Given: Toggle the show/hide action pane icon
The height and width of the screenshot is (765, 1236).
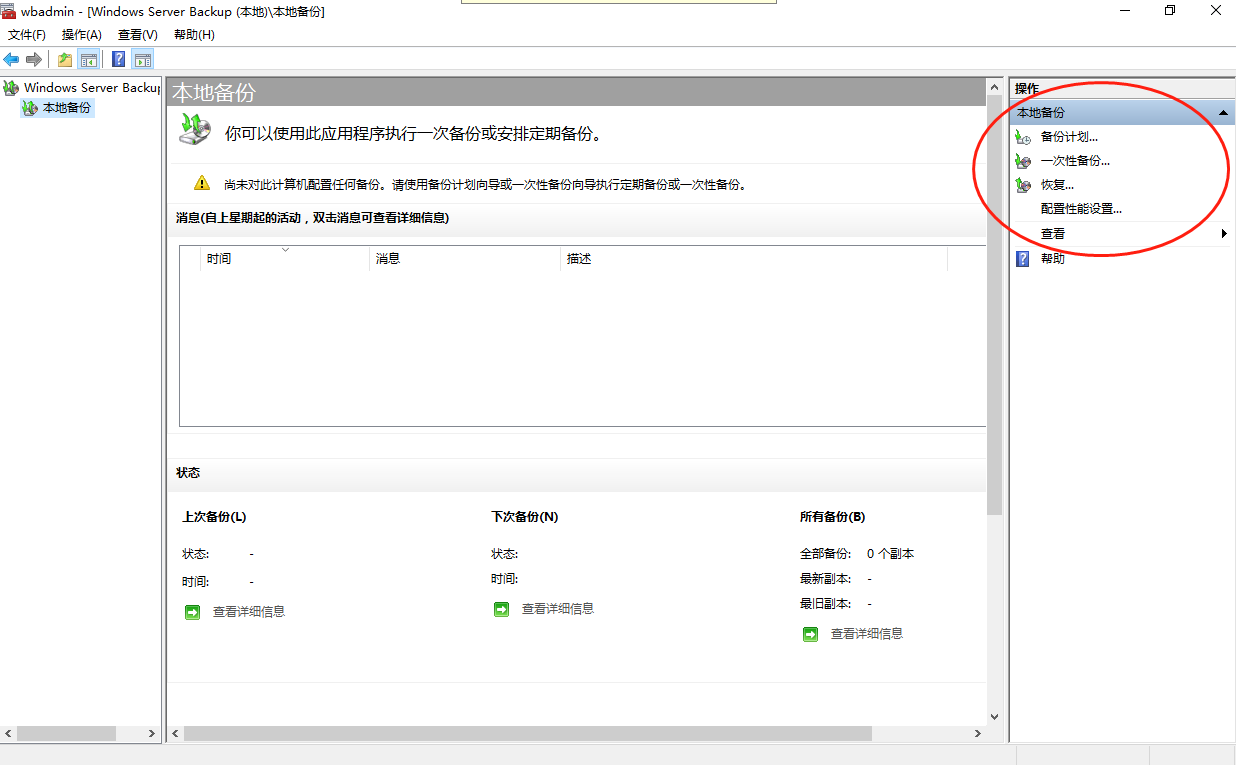Looking at the screenshot, I should pyautogui.click(x=143, y=59).
